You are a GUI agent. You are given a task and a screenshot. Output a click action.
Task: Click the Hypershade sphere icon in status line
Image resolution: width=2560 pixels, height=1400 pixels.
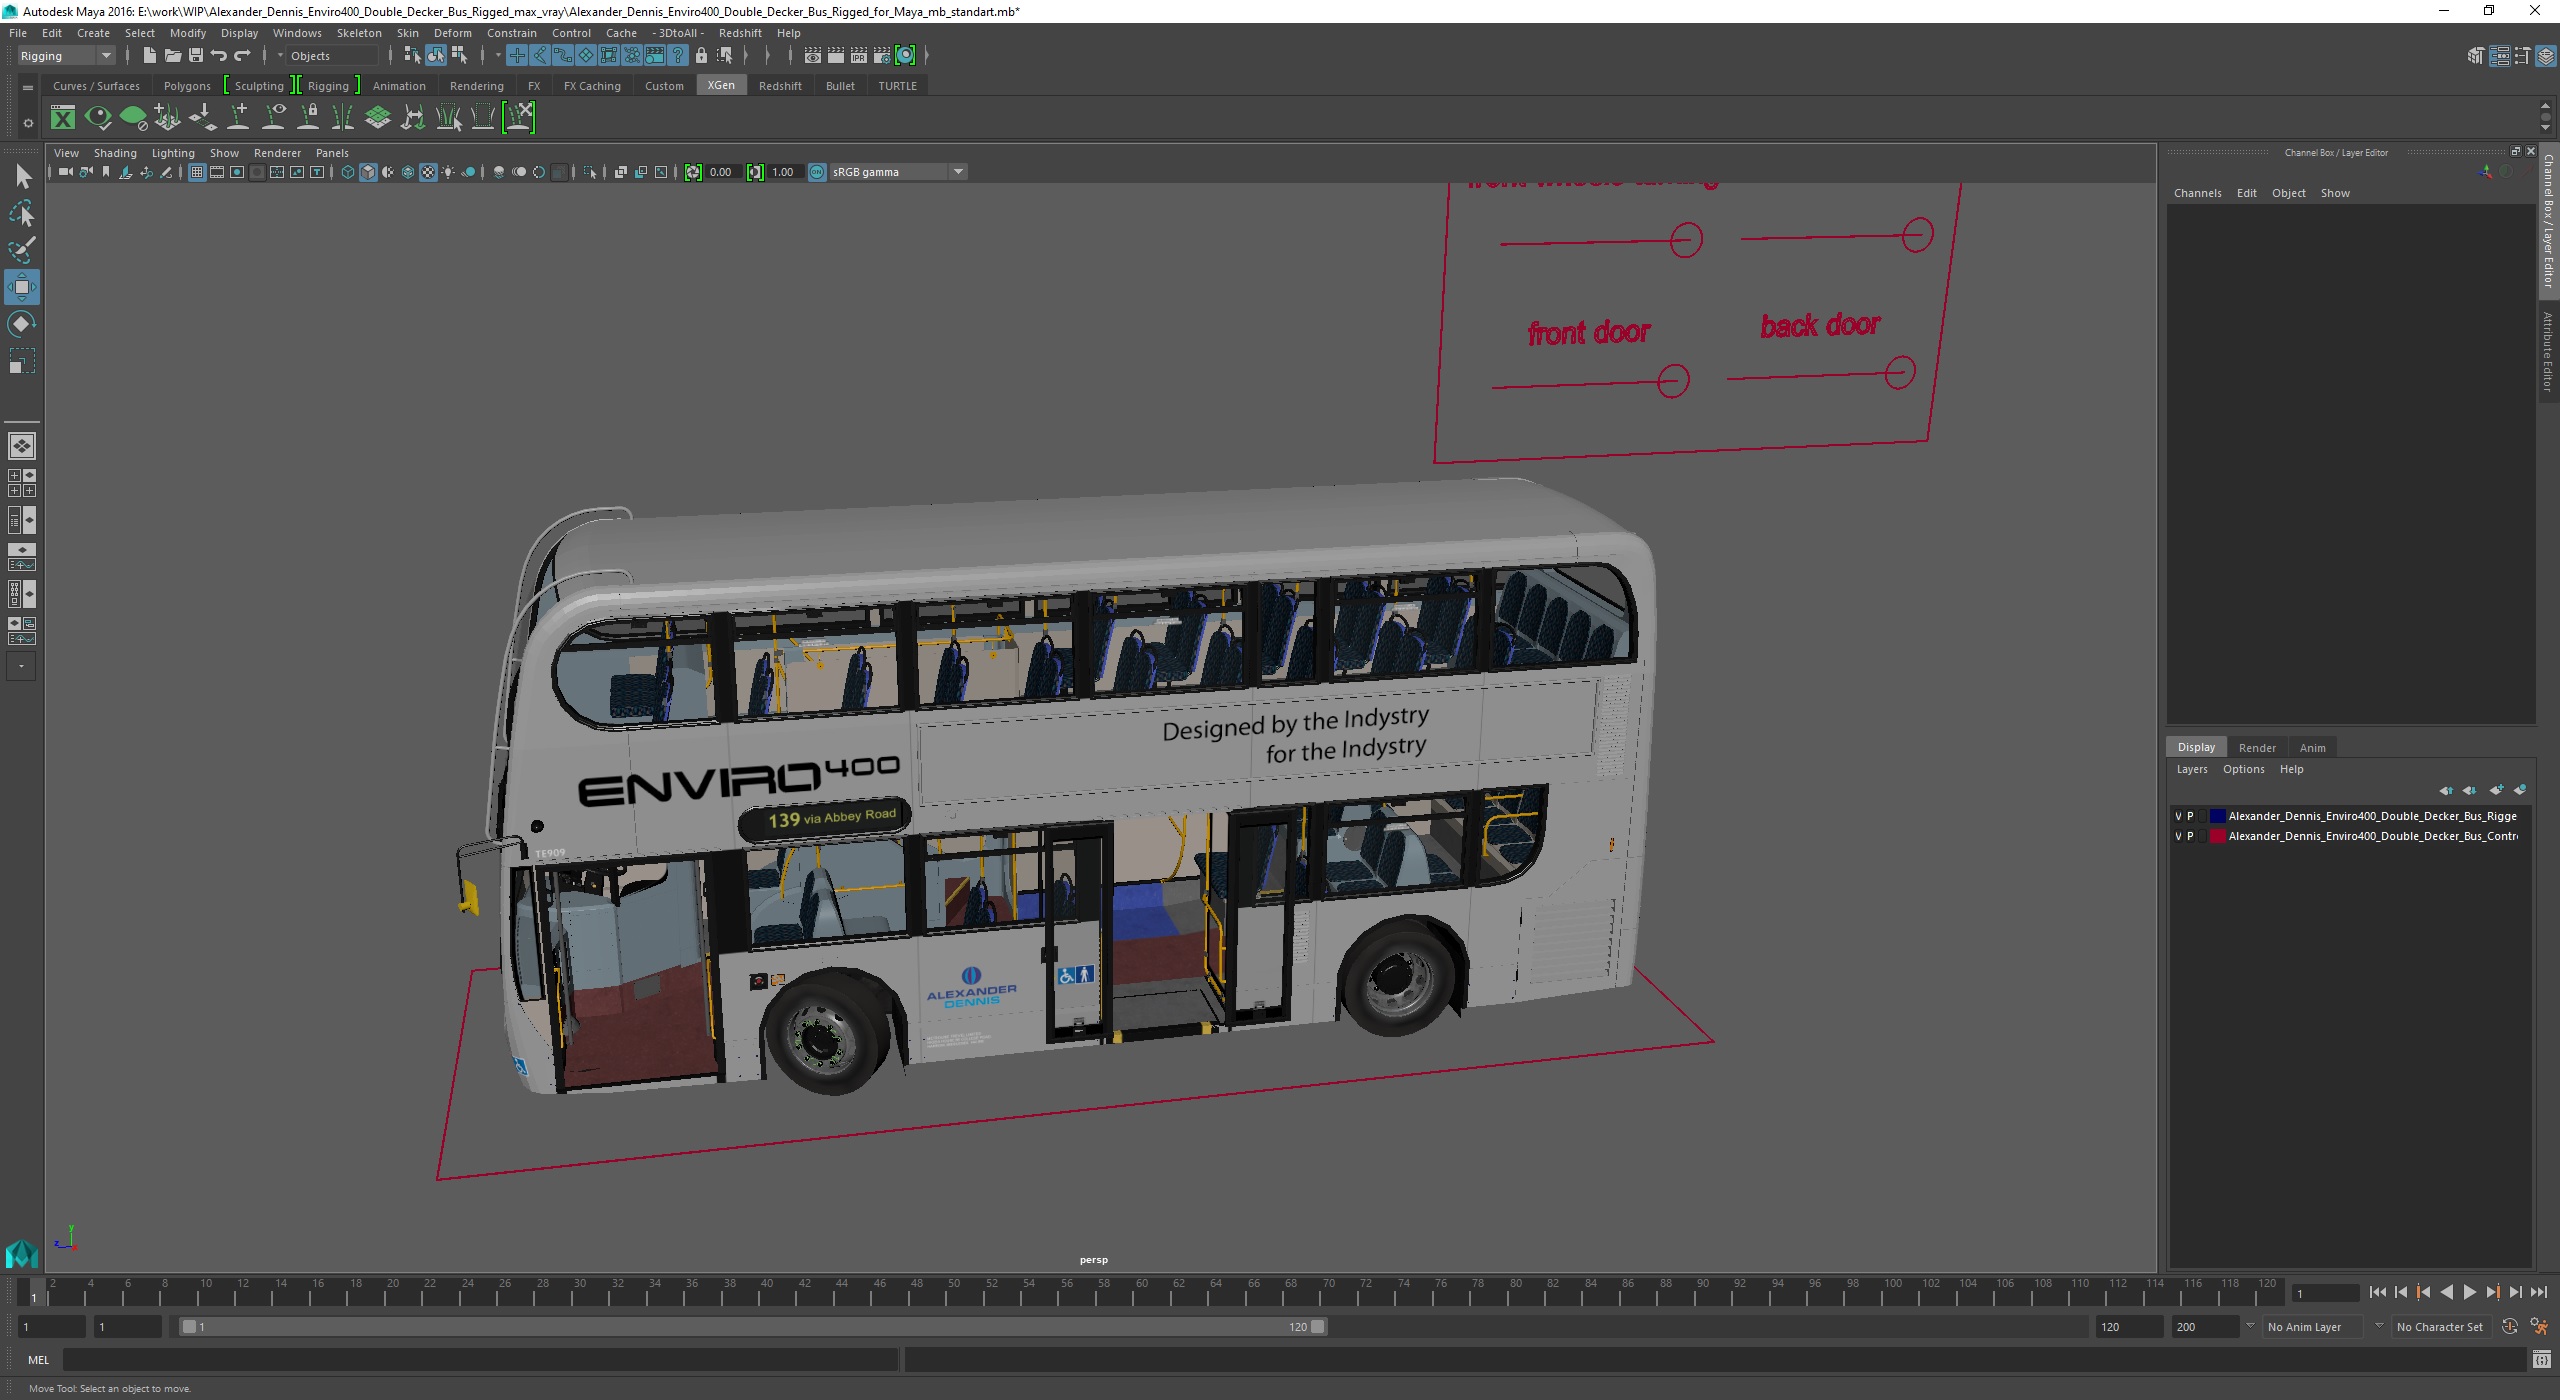(x=905, y=56)
